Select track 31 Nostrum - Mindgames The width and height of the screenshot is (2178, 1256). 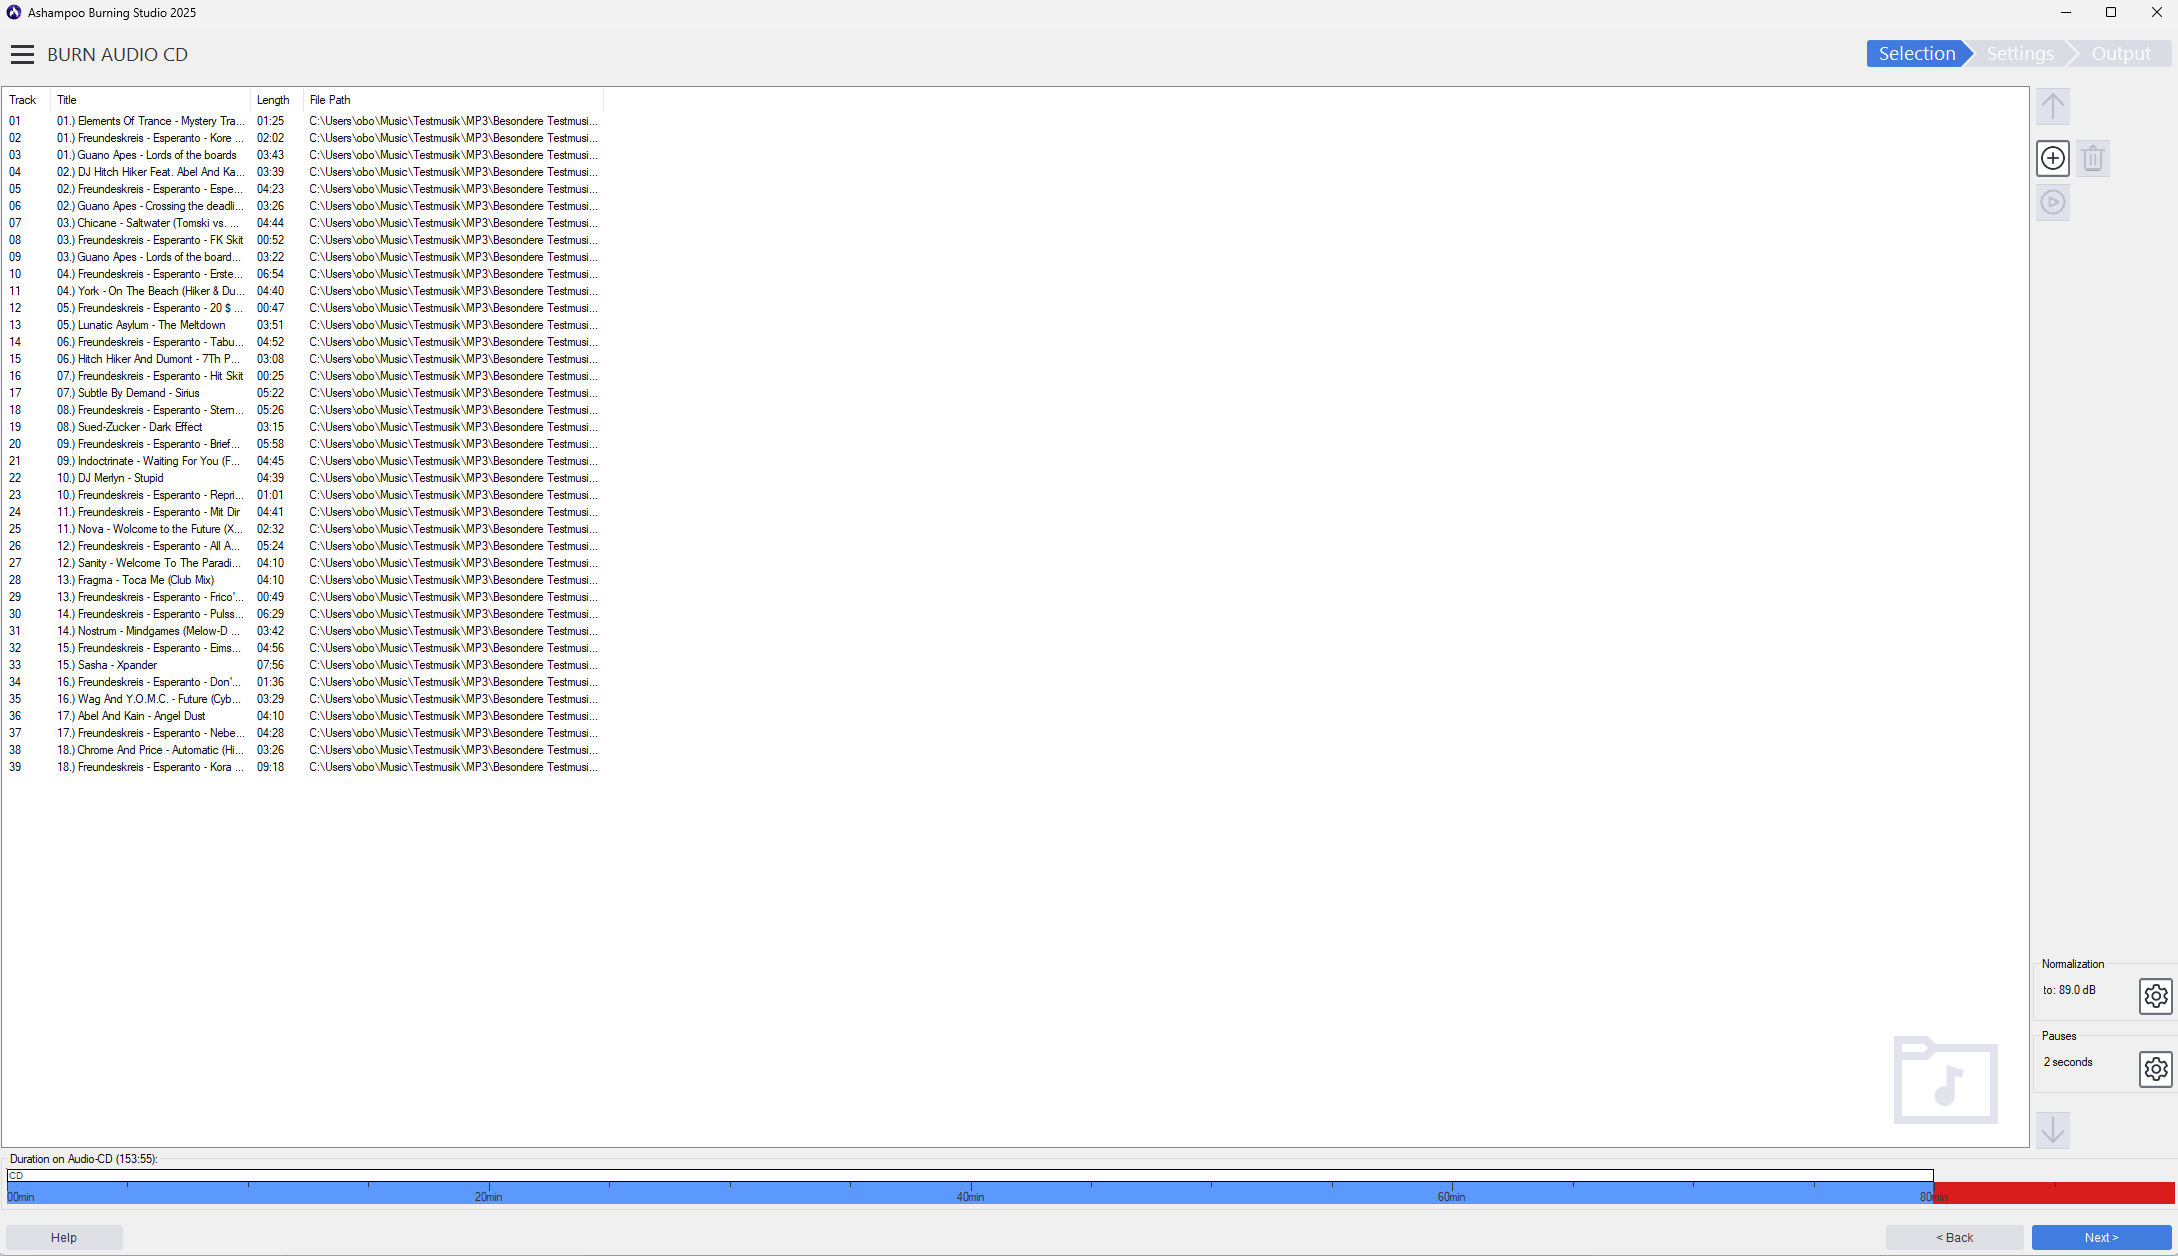(302, 631)
